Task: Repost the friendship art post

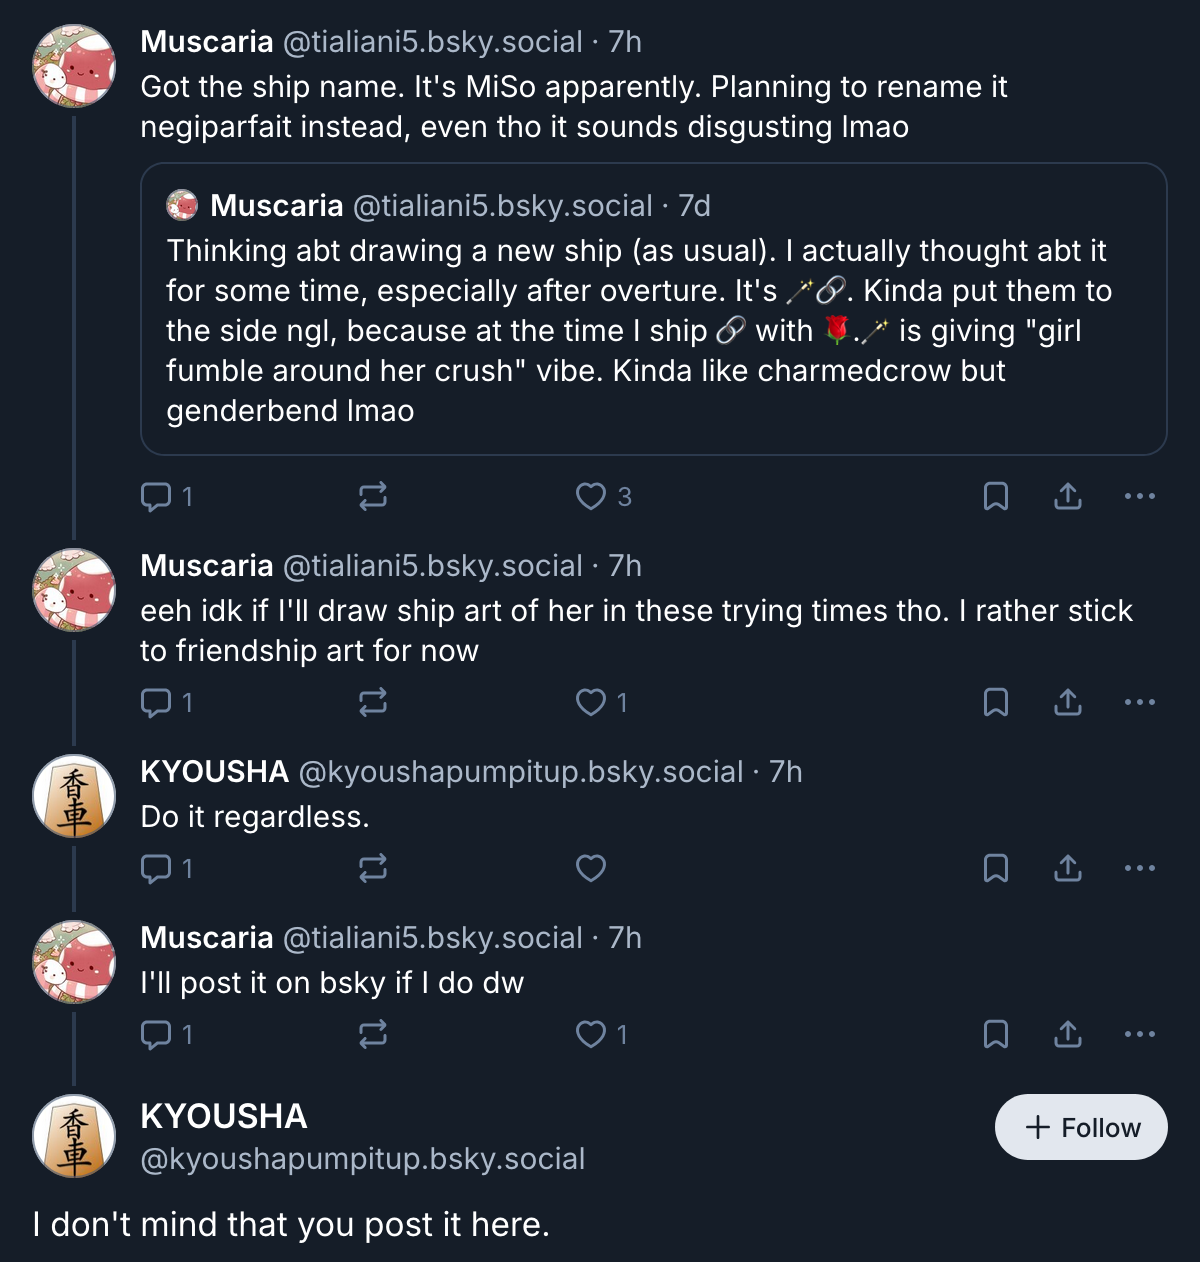Action: point(373,702)
